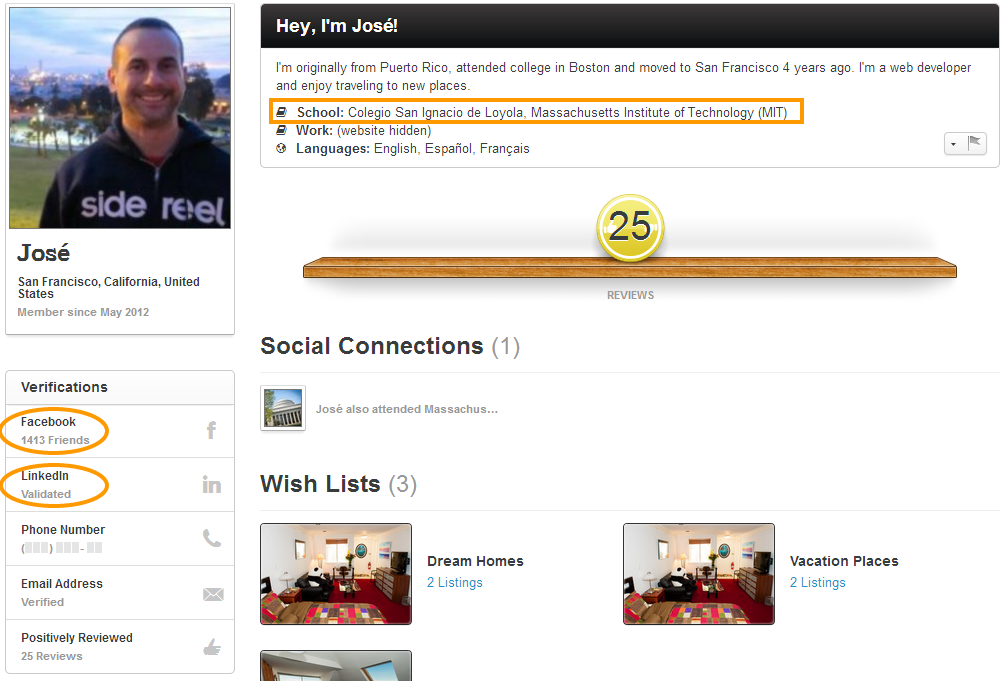The image size is (1003, 681).
Task: Open the 2 Listings link under Vacation Places
Action: coord(817,583)
